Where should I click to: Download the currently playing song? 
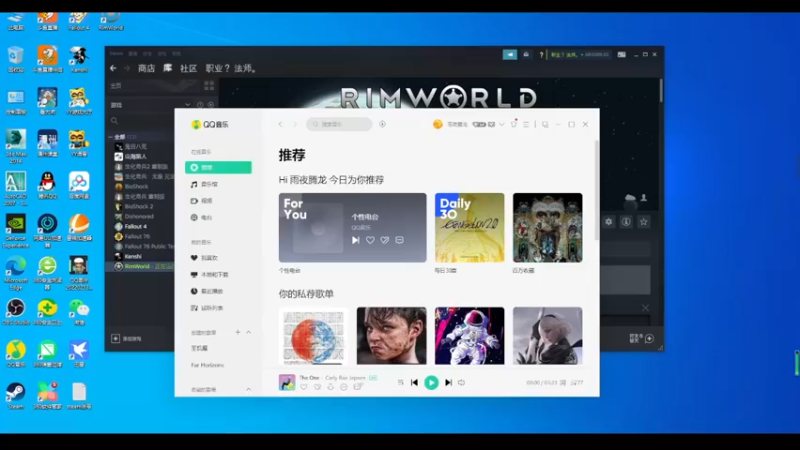[x=331, y=387]
